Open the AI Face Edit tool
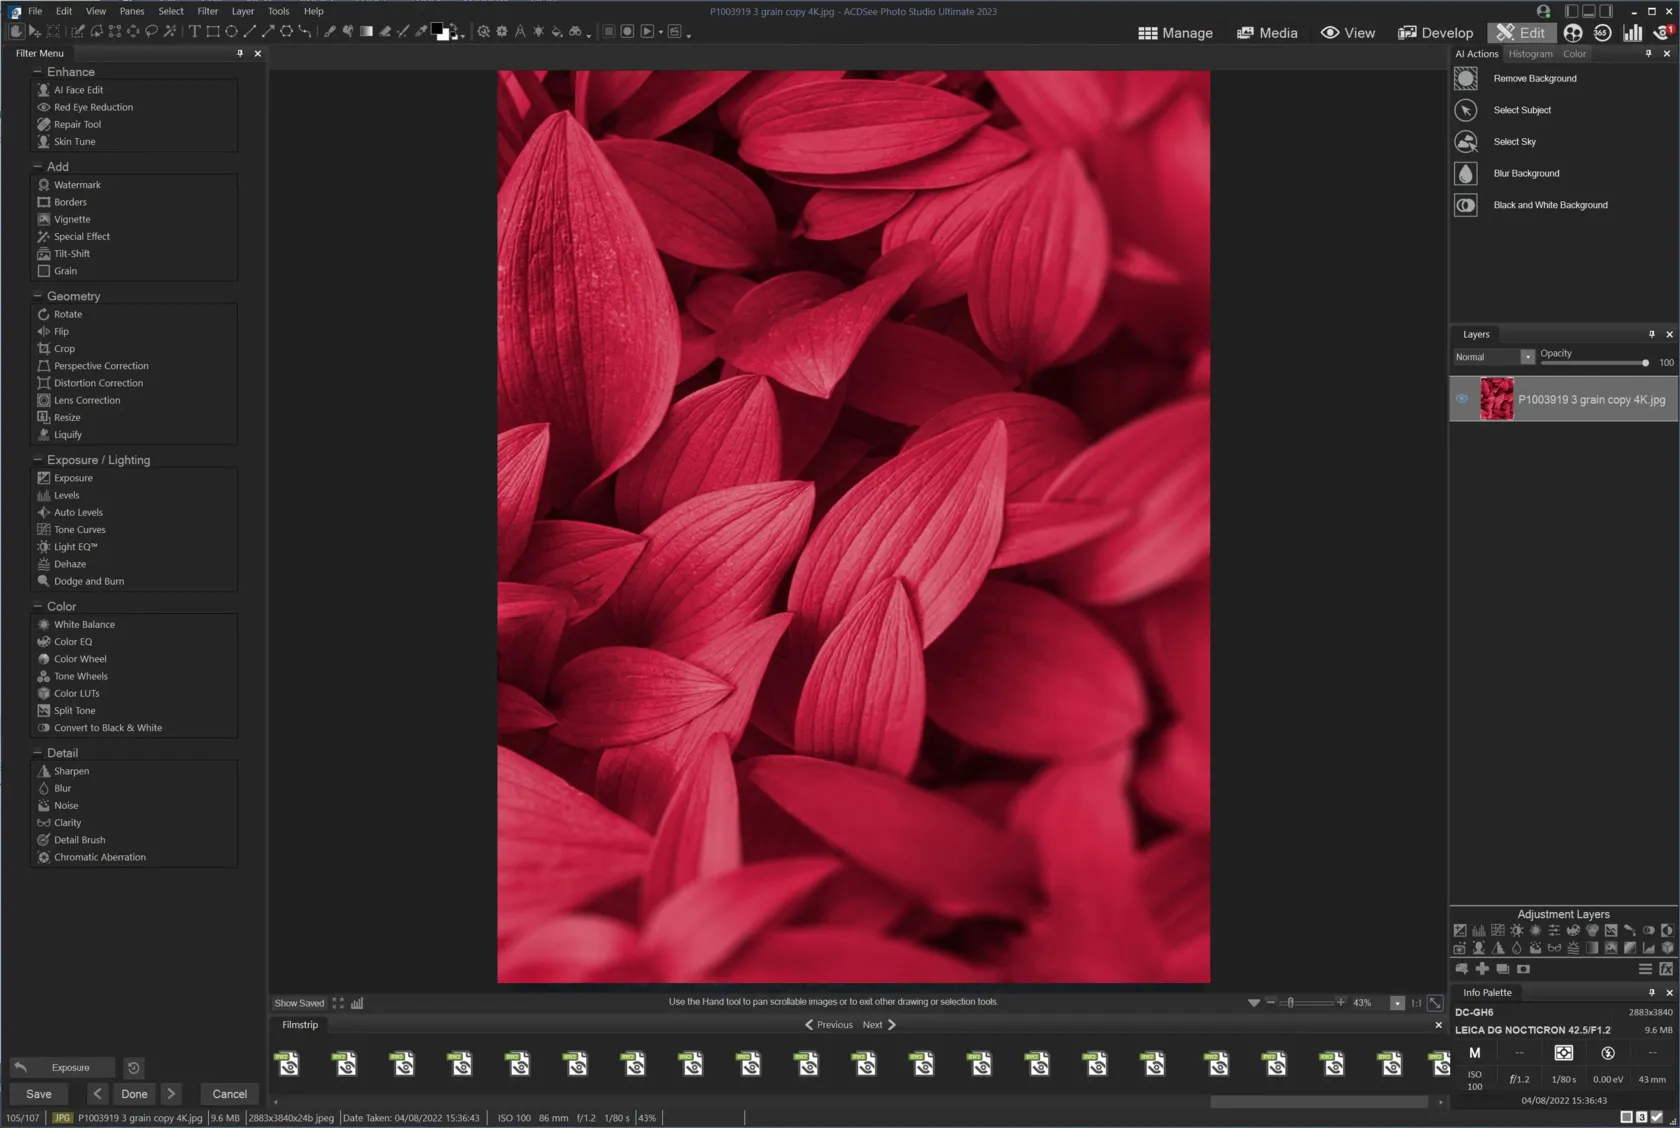The height and width of the screenshot is (1128, 1680). pyautogui.click(x=78, y=90)
